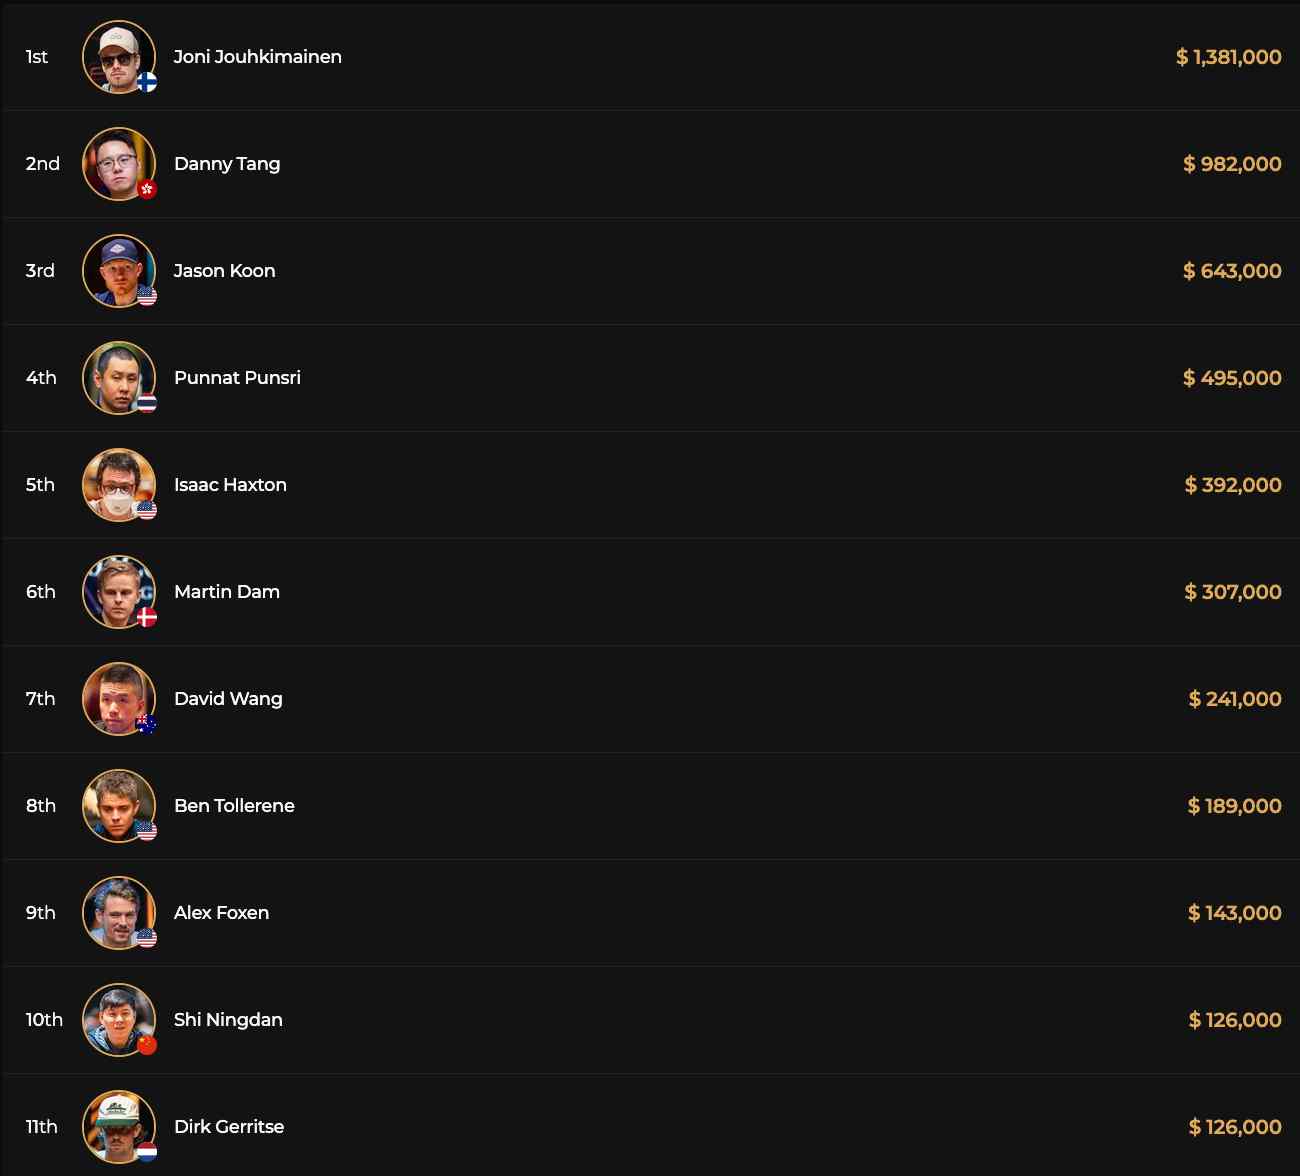
Task: Click the Finland flag on Joni's avatar
Action: point(147,82)
